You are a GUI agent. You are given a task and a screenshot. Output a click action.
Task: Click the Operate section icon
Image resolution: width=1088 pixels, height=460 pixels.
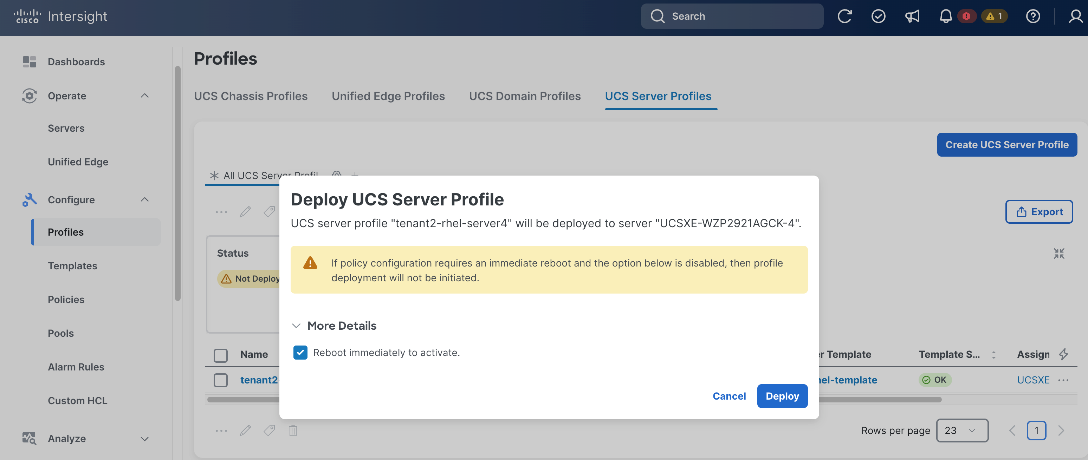pyautogui.click(x=29, y=96)
